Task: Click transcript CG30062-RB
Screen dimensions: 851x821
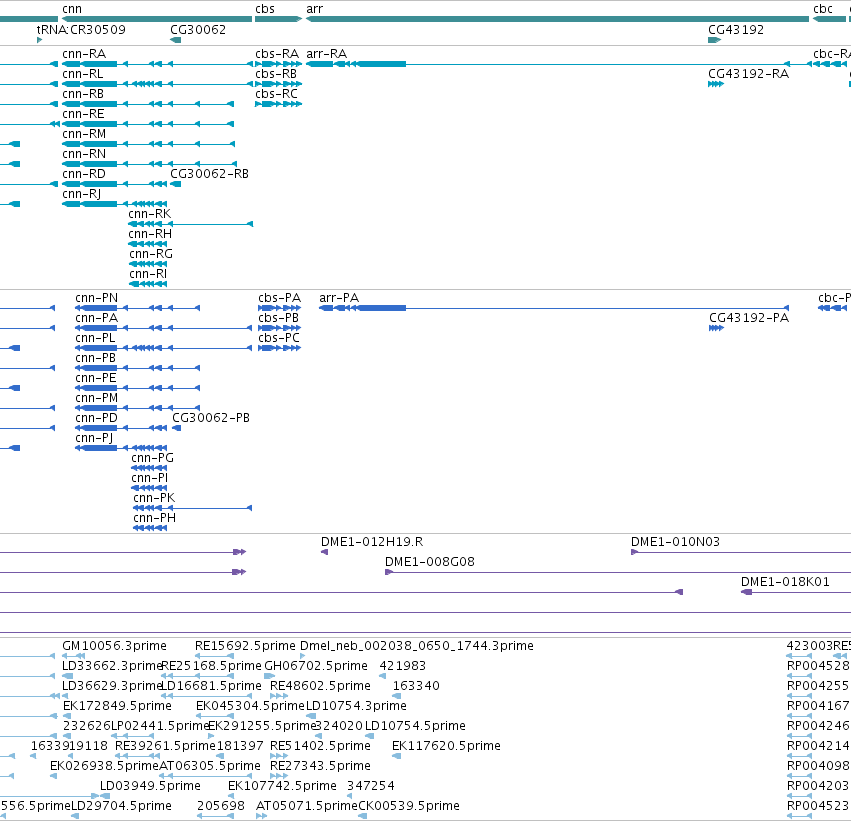Action: click(209, 174)
